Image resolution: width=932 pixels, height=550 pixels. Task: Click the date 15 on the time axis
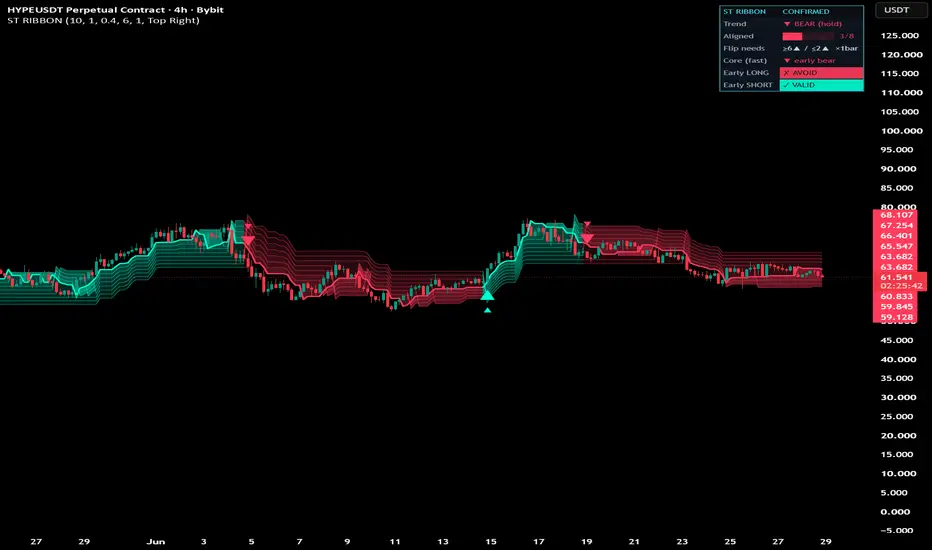490,542
